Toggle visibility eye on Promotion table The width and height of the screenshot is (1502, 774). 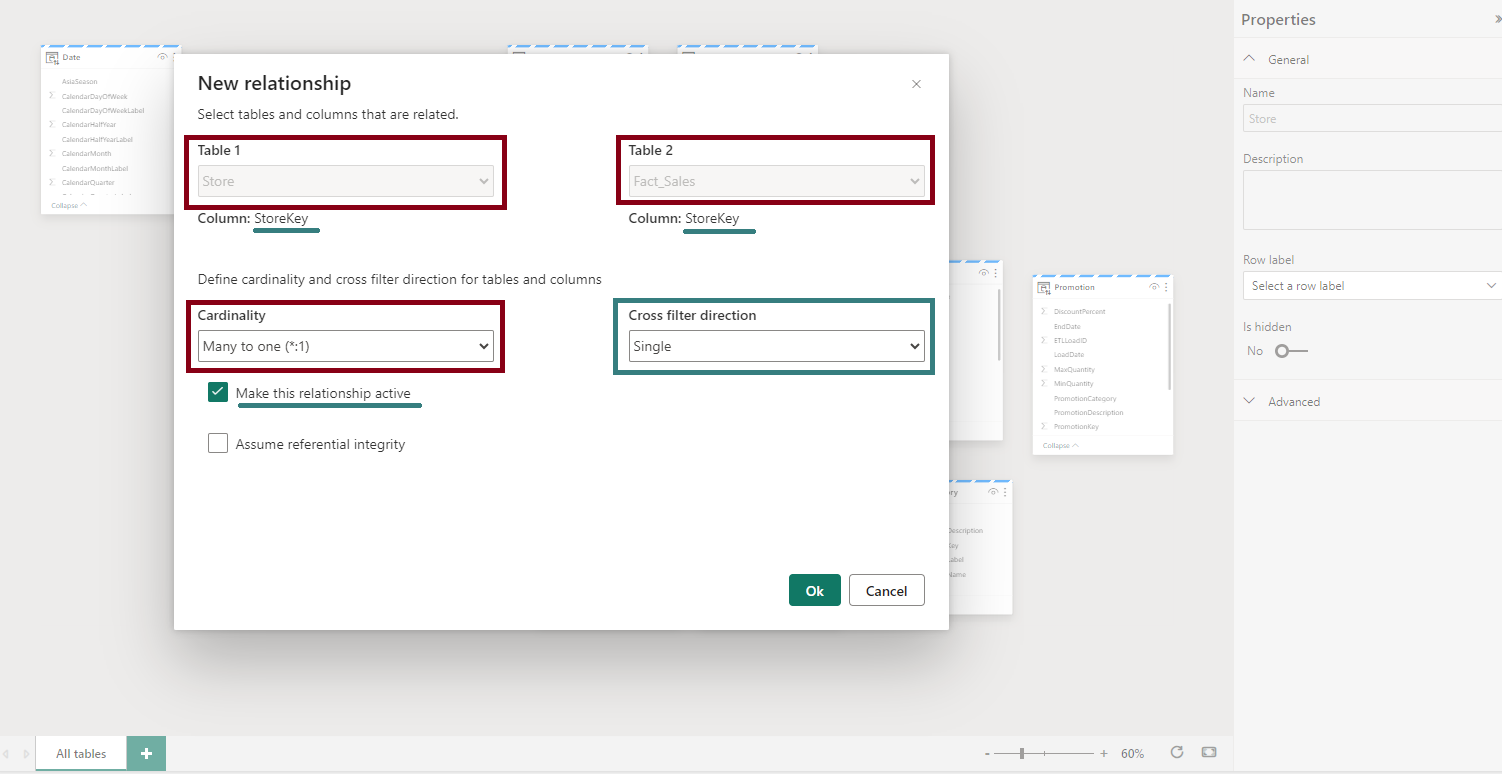point(1153,287)
